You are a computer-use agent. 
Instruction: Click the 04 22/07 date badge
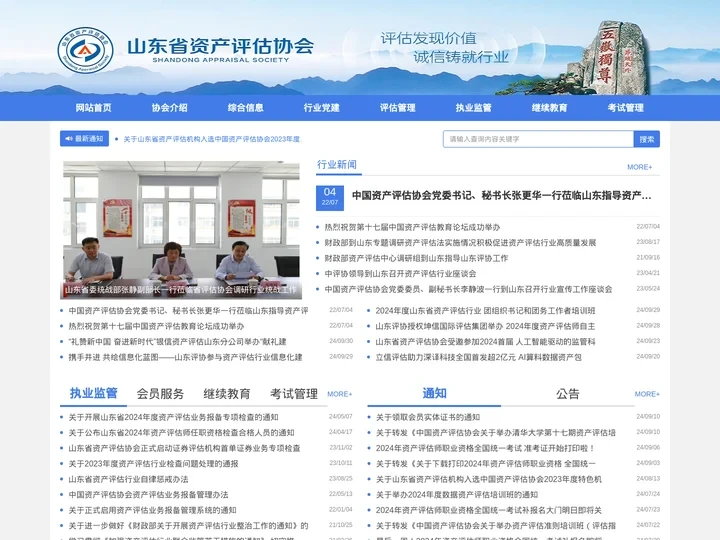(330, 198)
